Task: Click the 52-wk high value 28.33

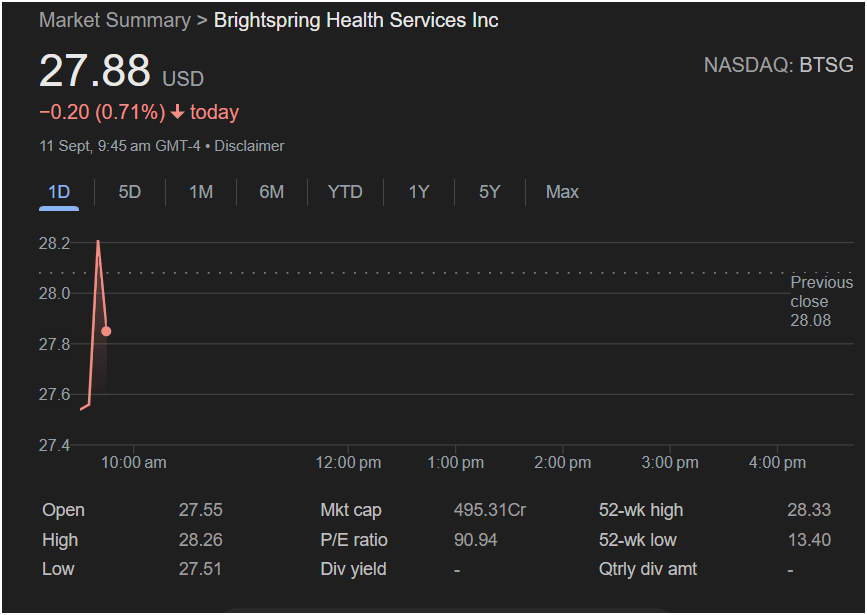Action: pyautogui.click(x=808, y=510)
